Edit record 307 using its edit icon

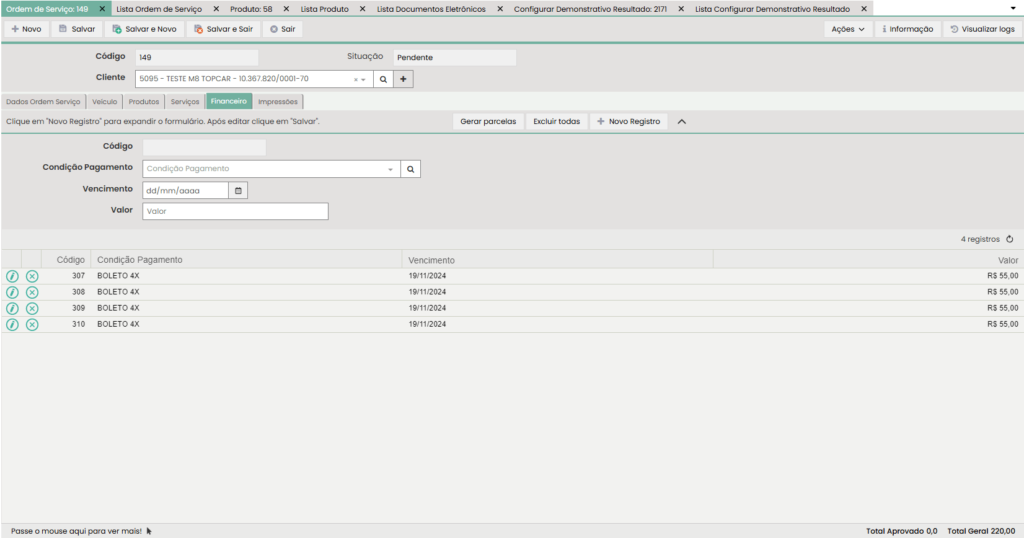pos(12,276)
